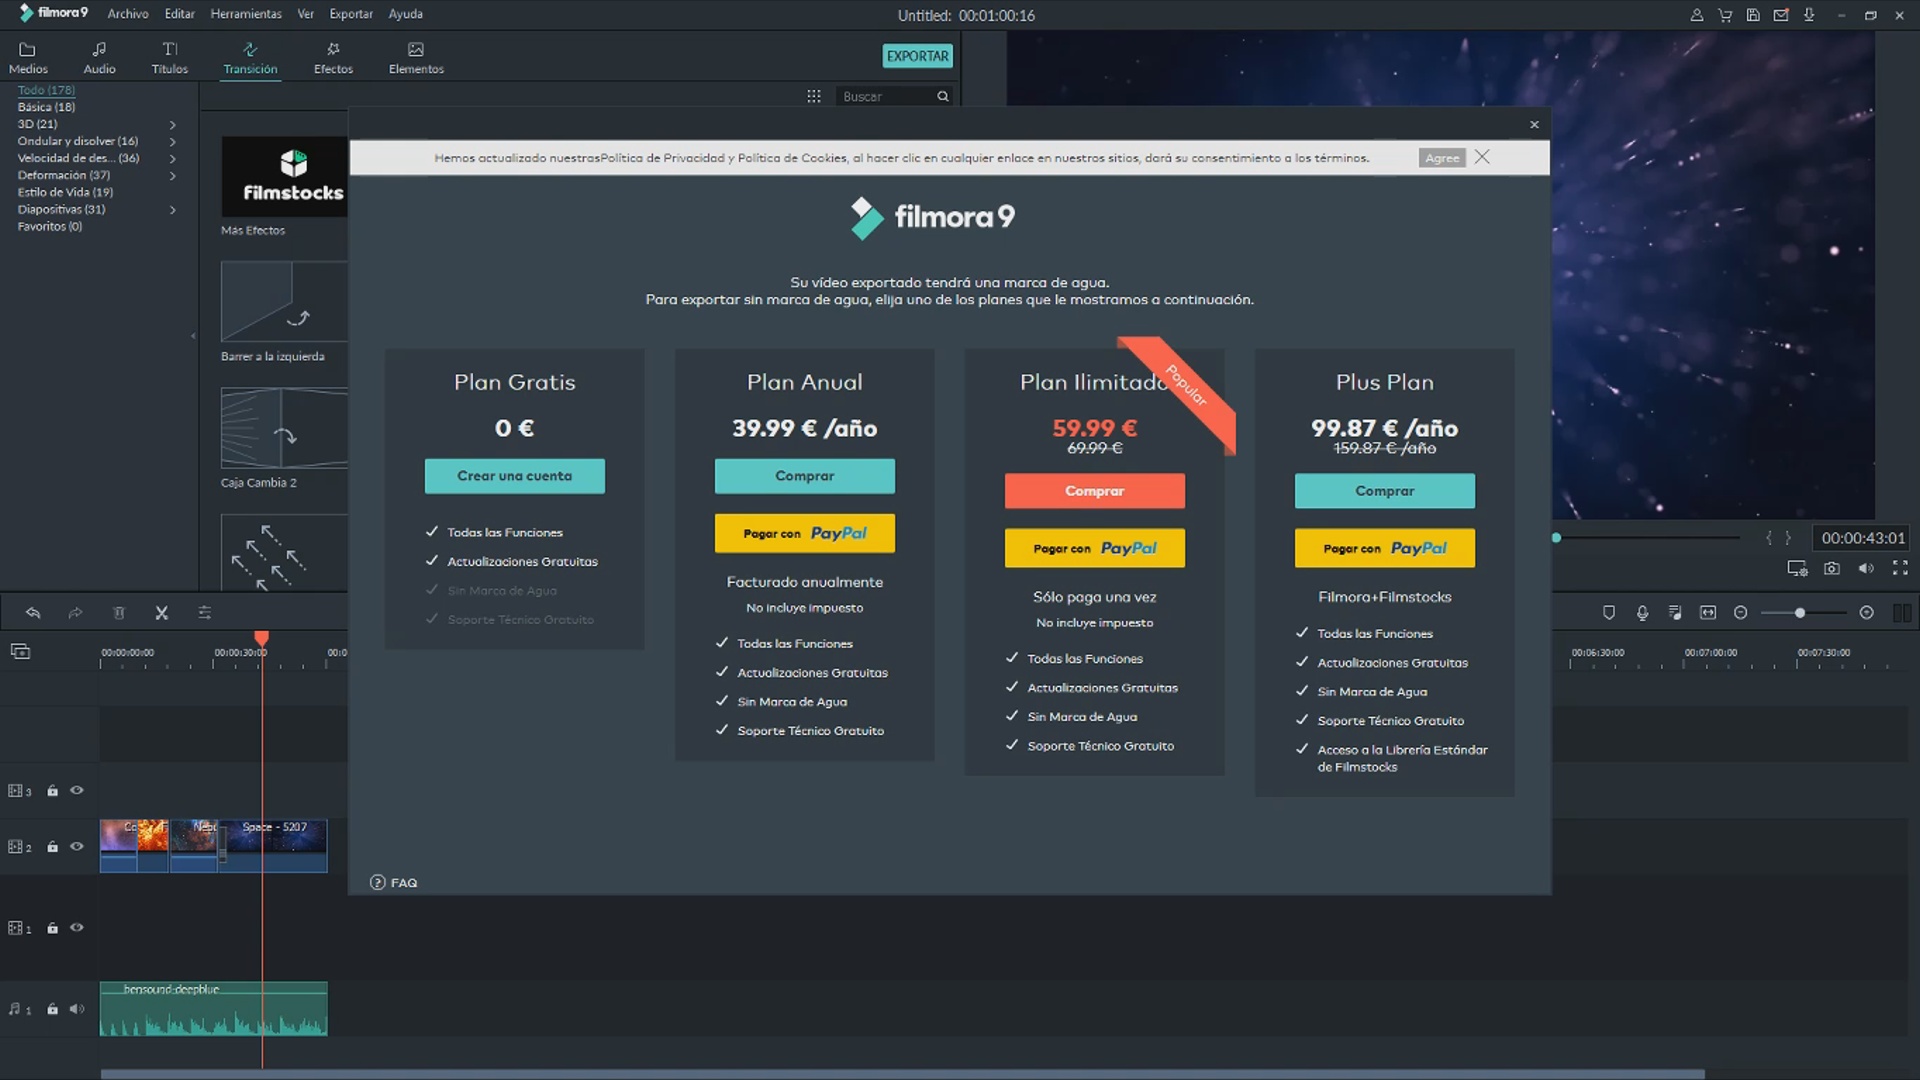Click the fullscreen preview icon
Viewport: 1920px width, 1080px height.
tap(1900, 568)
